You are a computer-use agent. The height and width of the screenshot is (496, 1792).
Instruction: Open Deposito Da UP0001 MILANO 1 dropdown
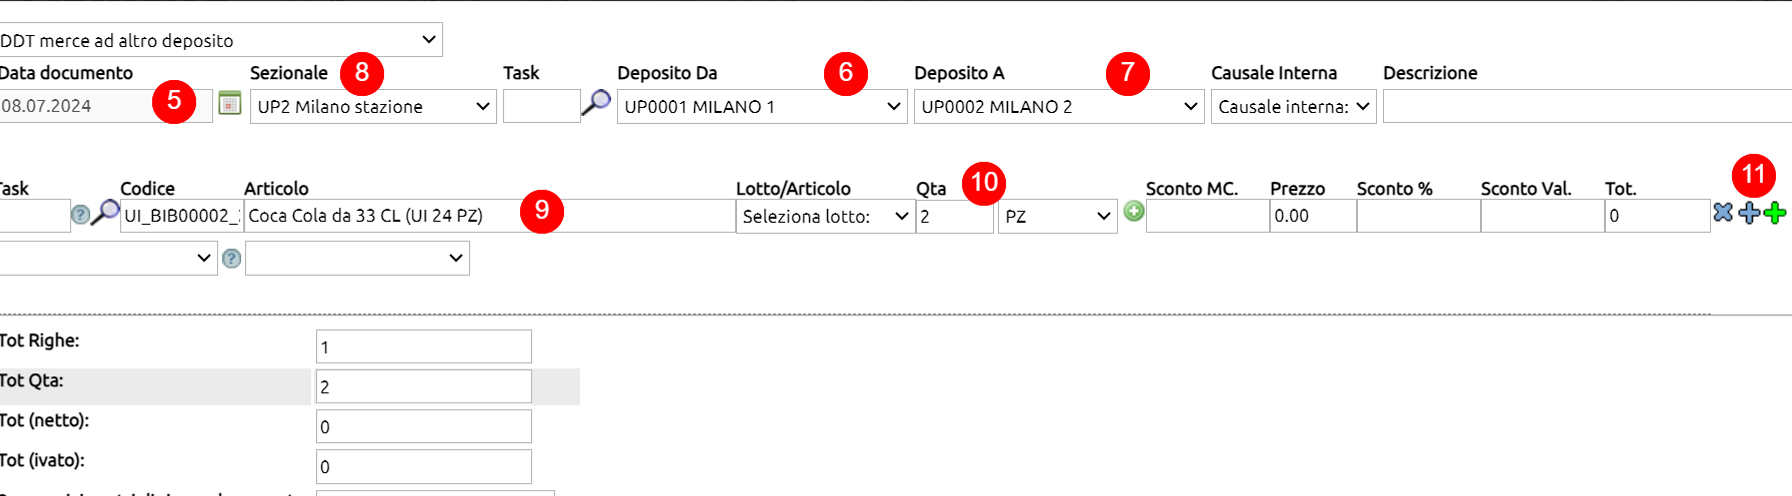tap(762, 107)
